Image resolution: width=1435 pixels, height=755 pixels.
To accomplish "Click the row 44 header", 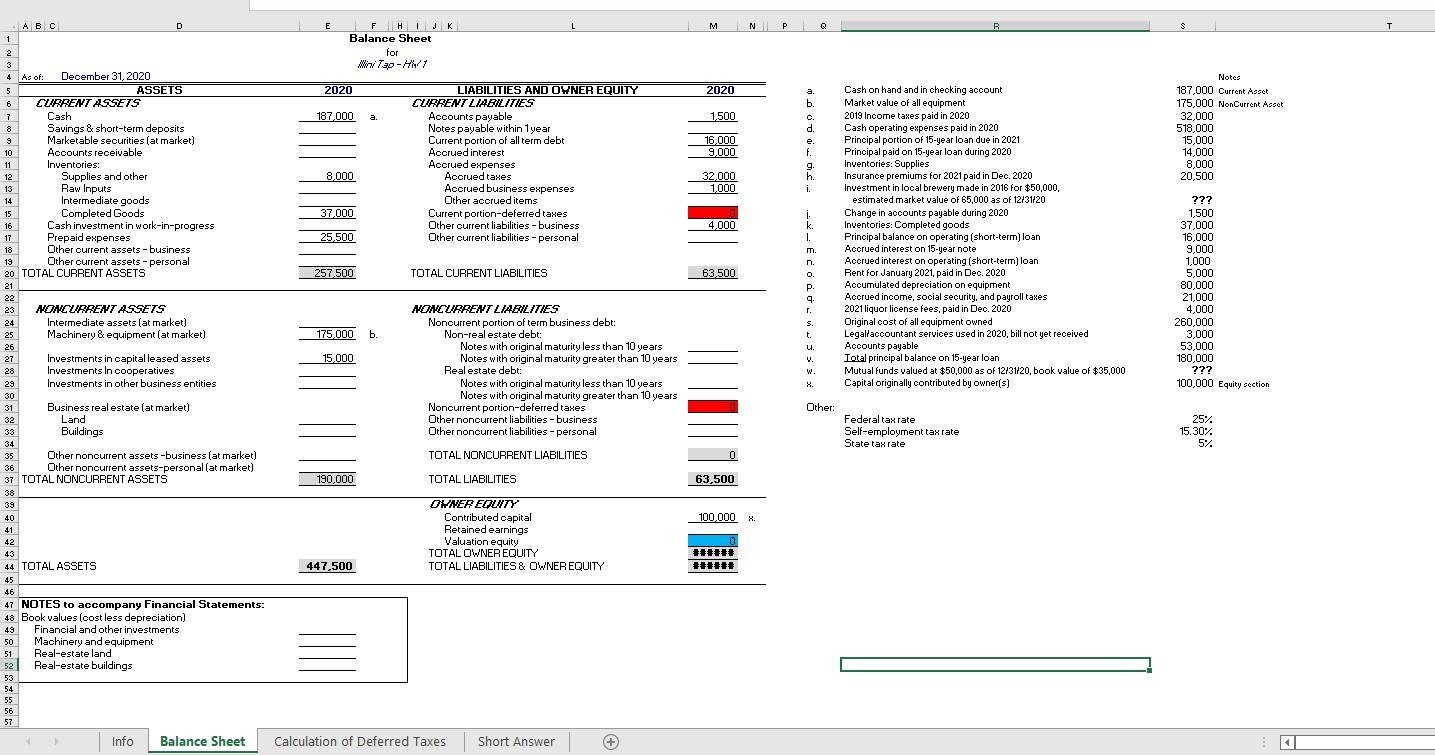I will [8, 565].
